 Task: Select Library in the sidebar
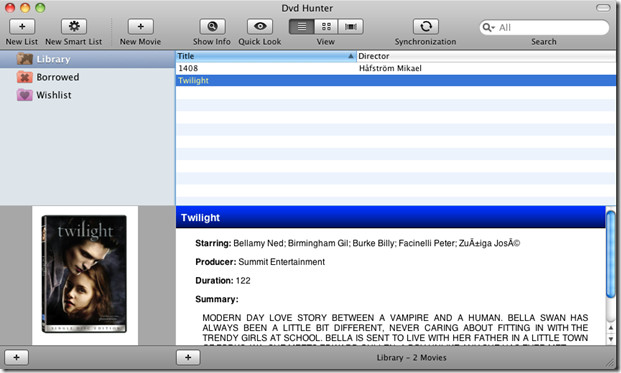tap(87, 59)
